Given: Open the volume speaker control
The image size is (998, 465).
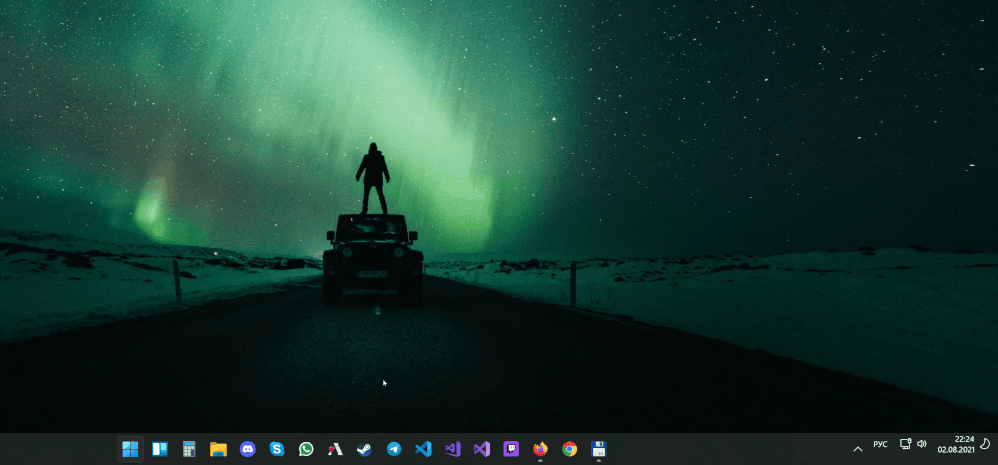Looking at the screenshot, I should [x=922, y=443].
